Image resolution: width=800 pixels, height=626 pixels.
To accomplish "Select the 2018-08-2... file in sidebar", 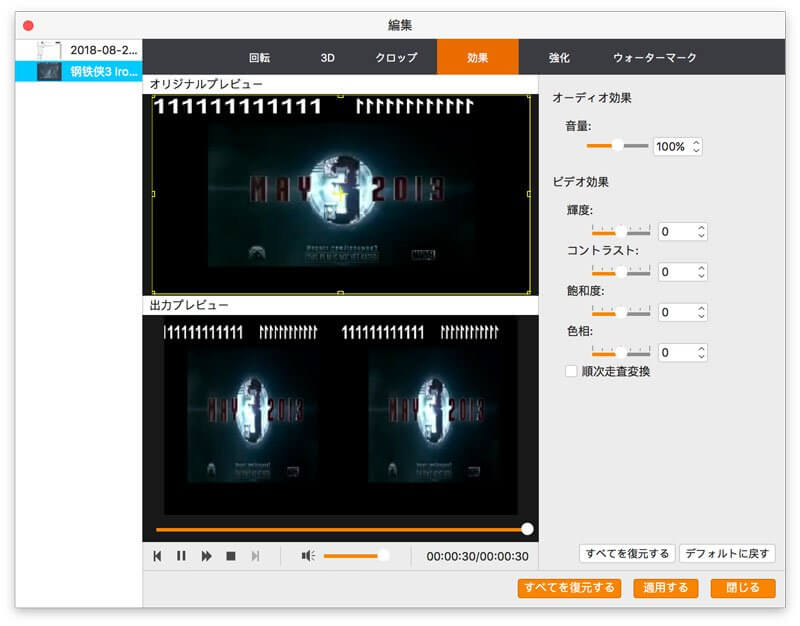I will pos(79,50).
